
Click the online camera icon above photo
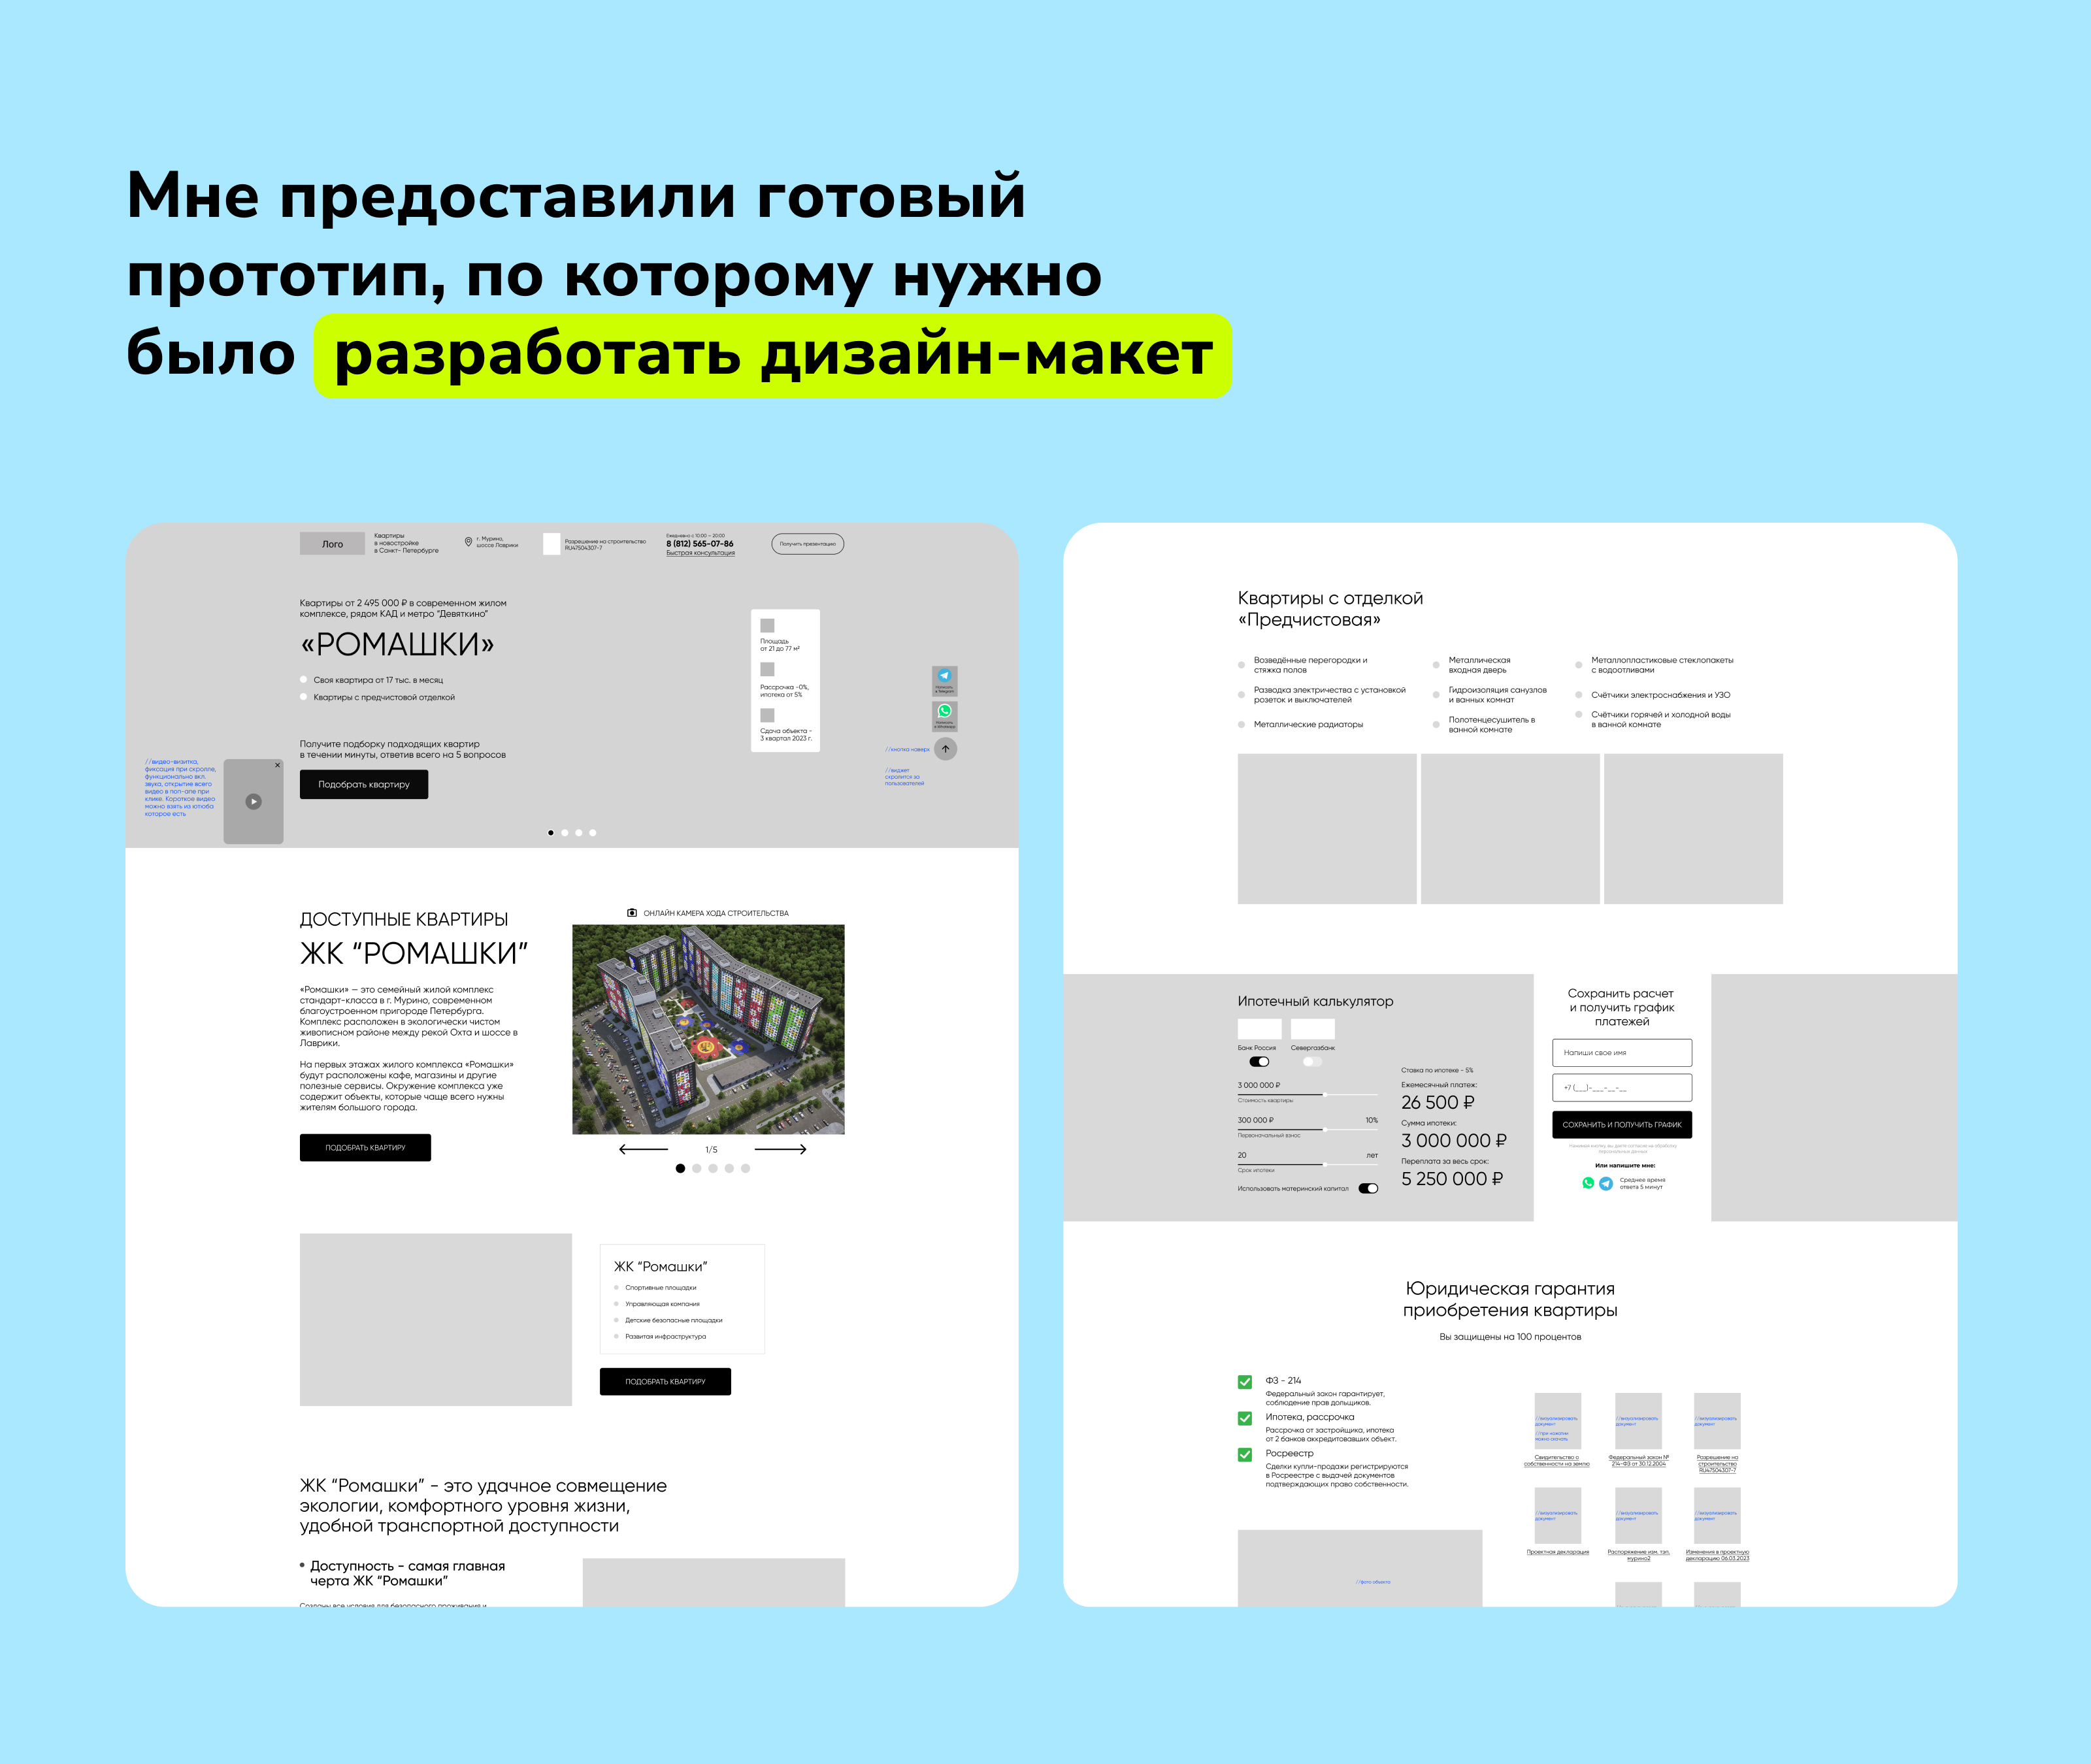631,912
